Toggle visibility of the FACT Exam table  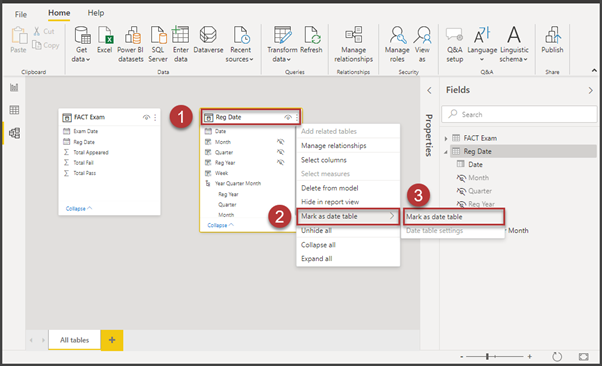146,118
